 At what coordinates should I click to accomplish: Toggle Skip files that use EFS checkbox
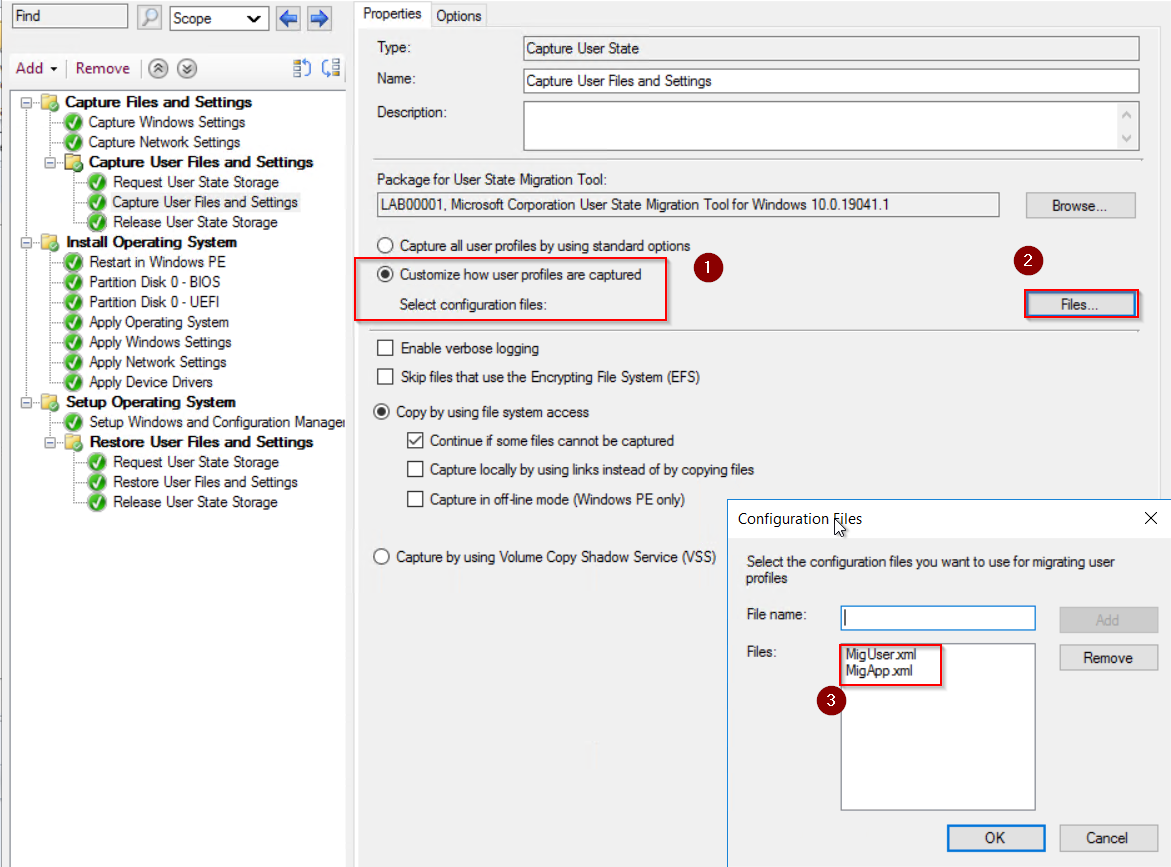pyautogui.click(x=385, y=377)
